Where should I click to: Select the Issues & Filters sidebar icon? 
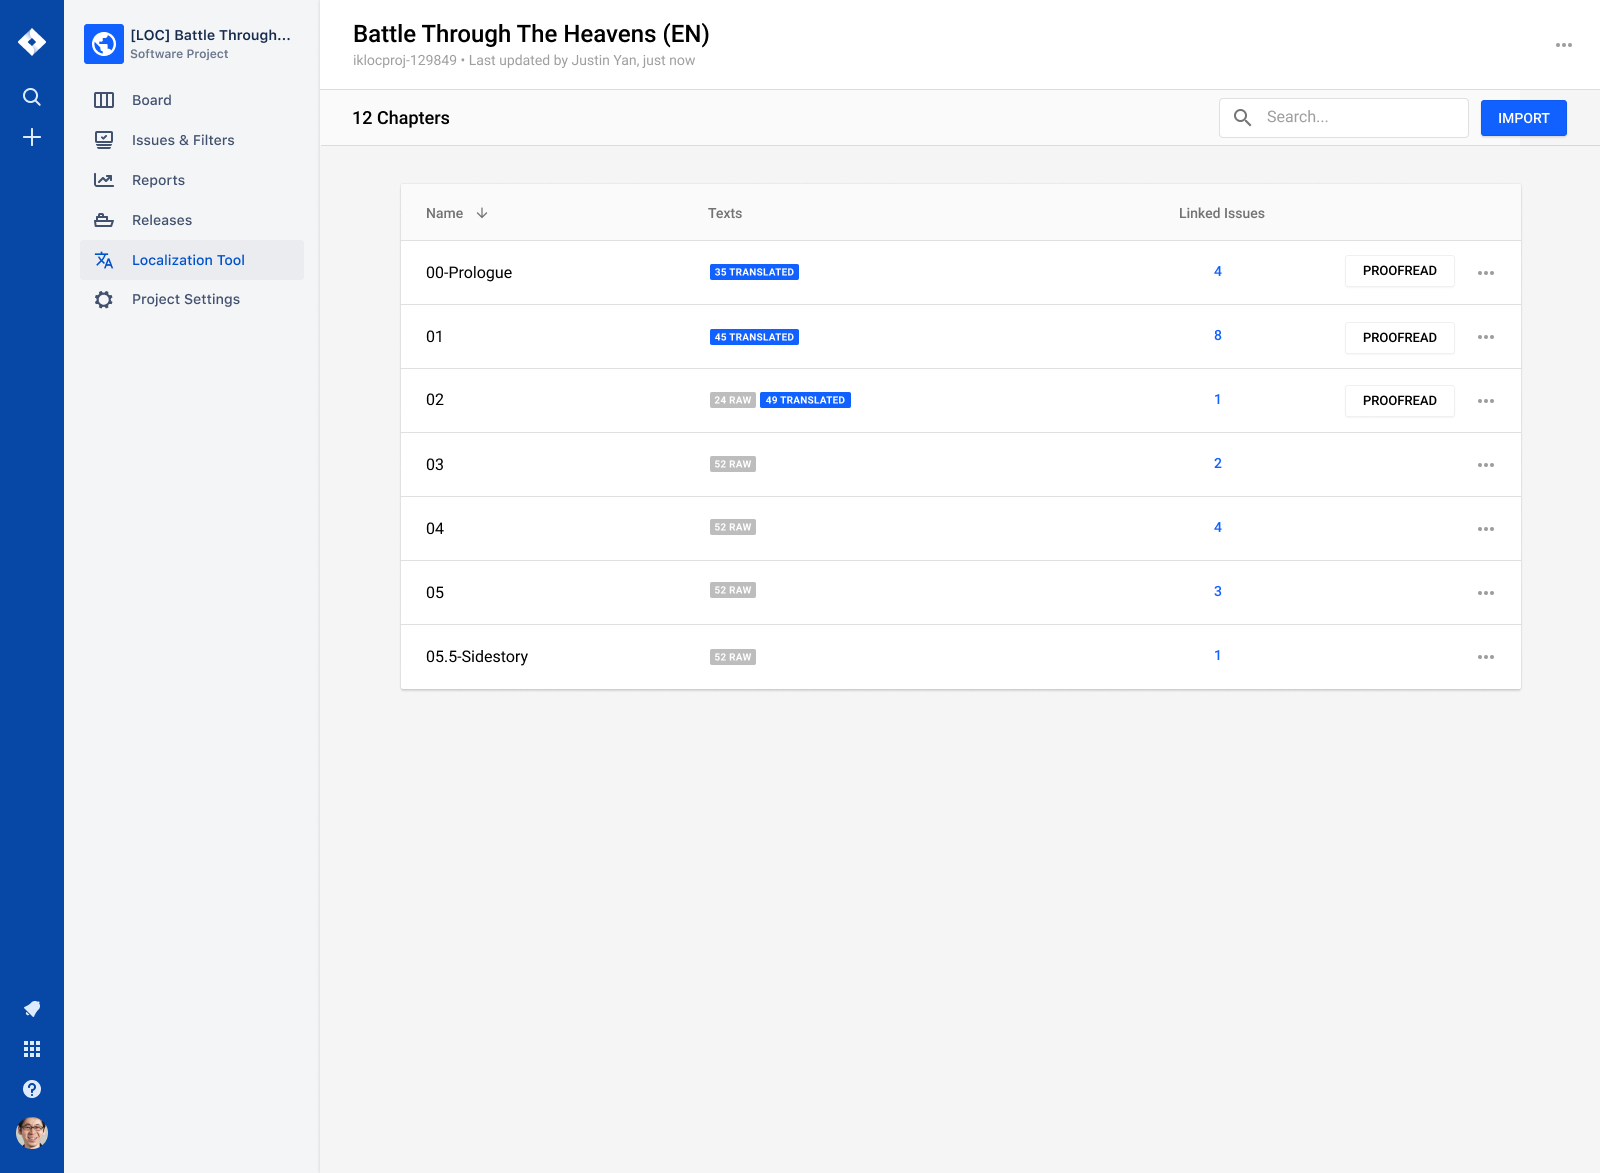tap(104, 140)
